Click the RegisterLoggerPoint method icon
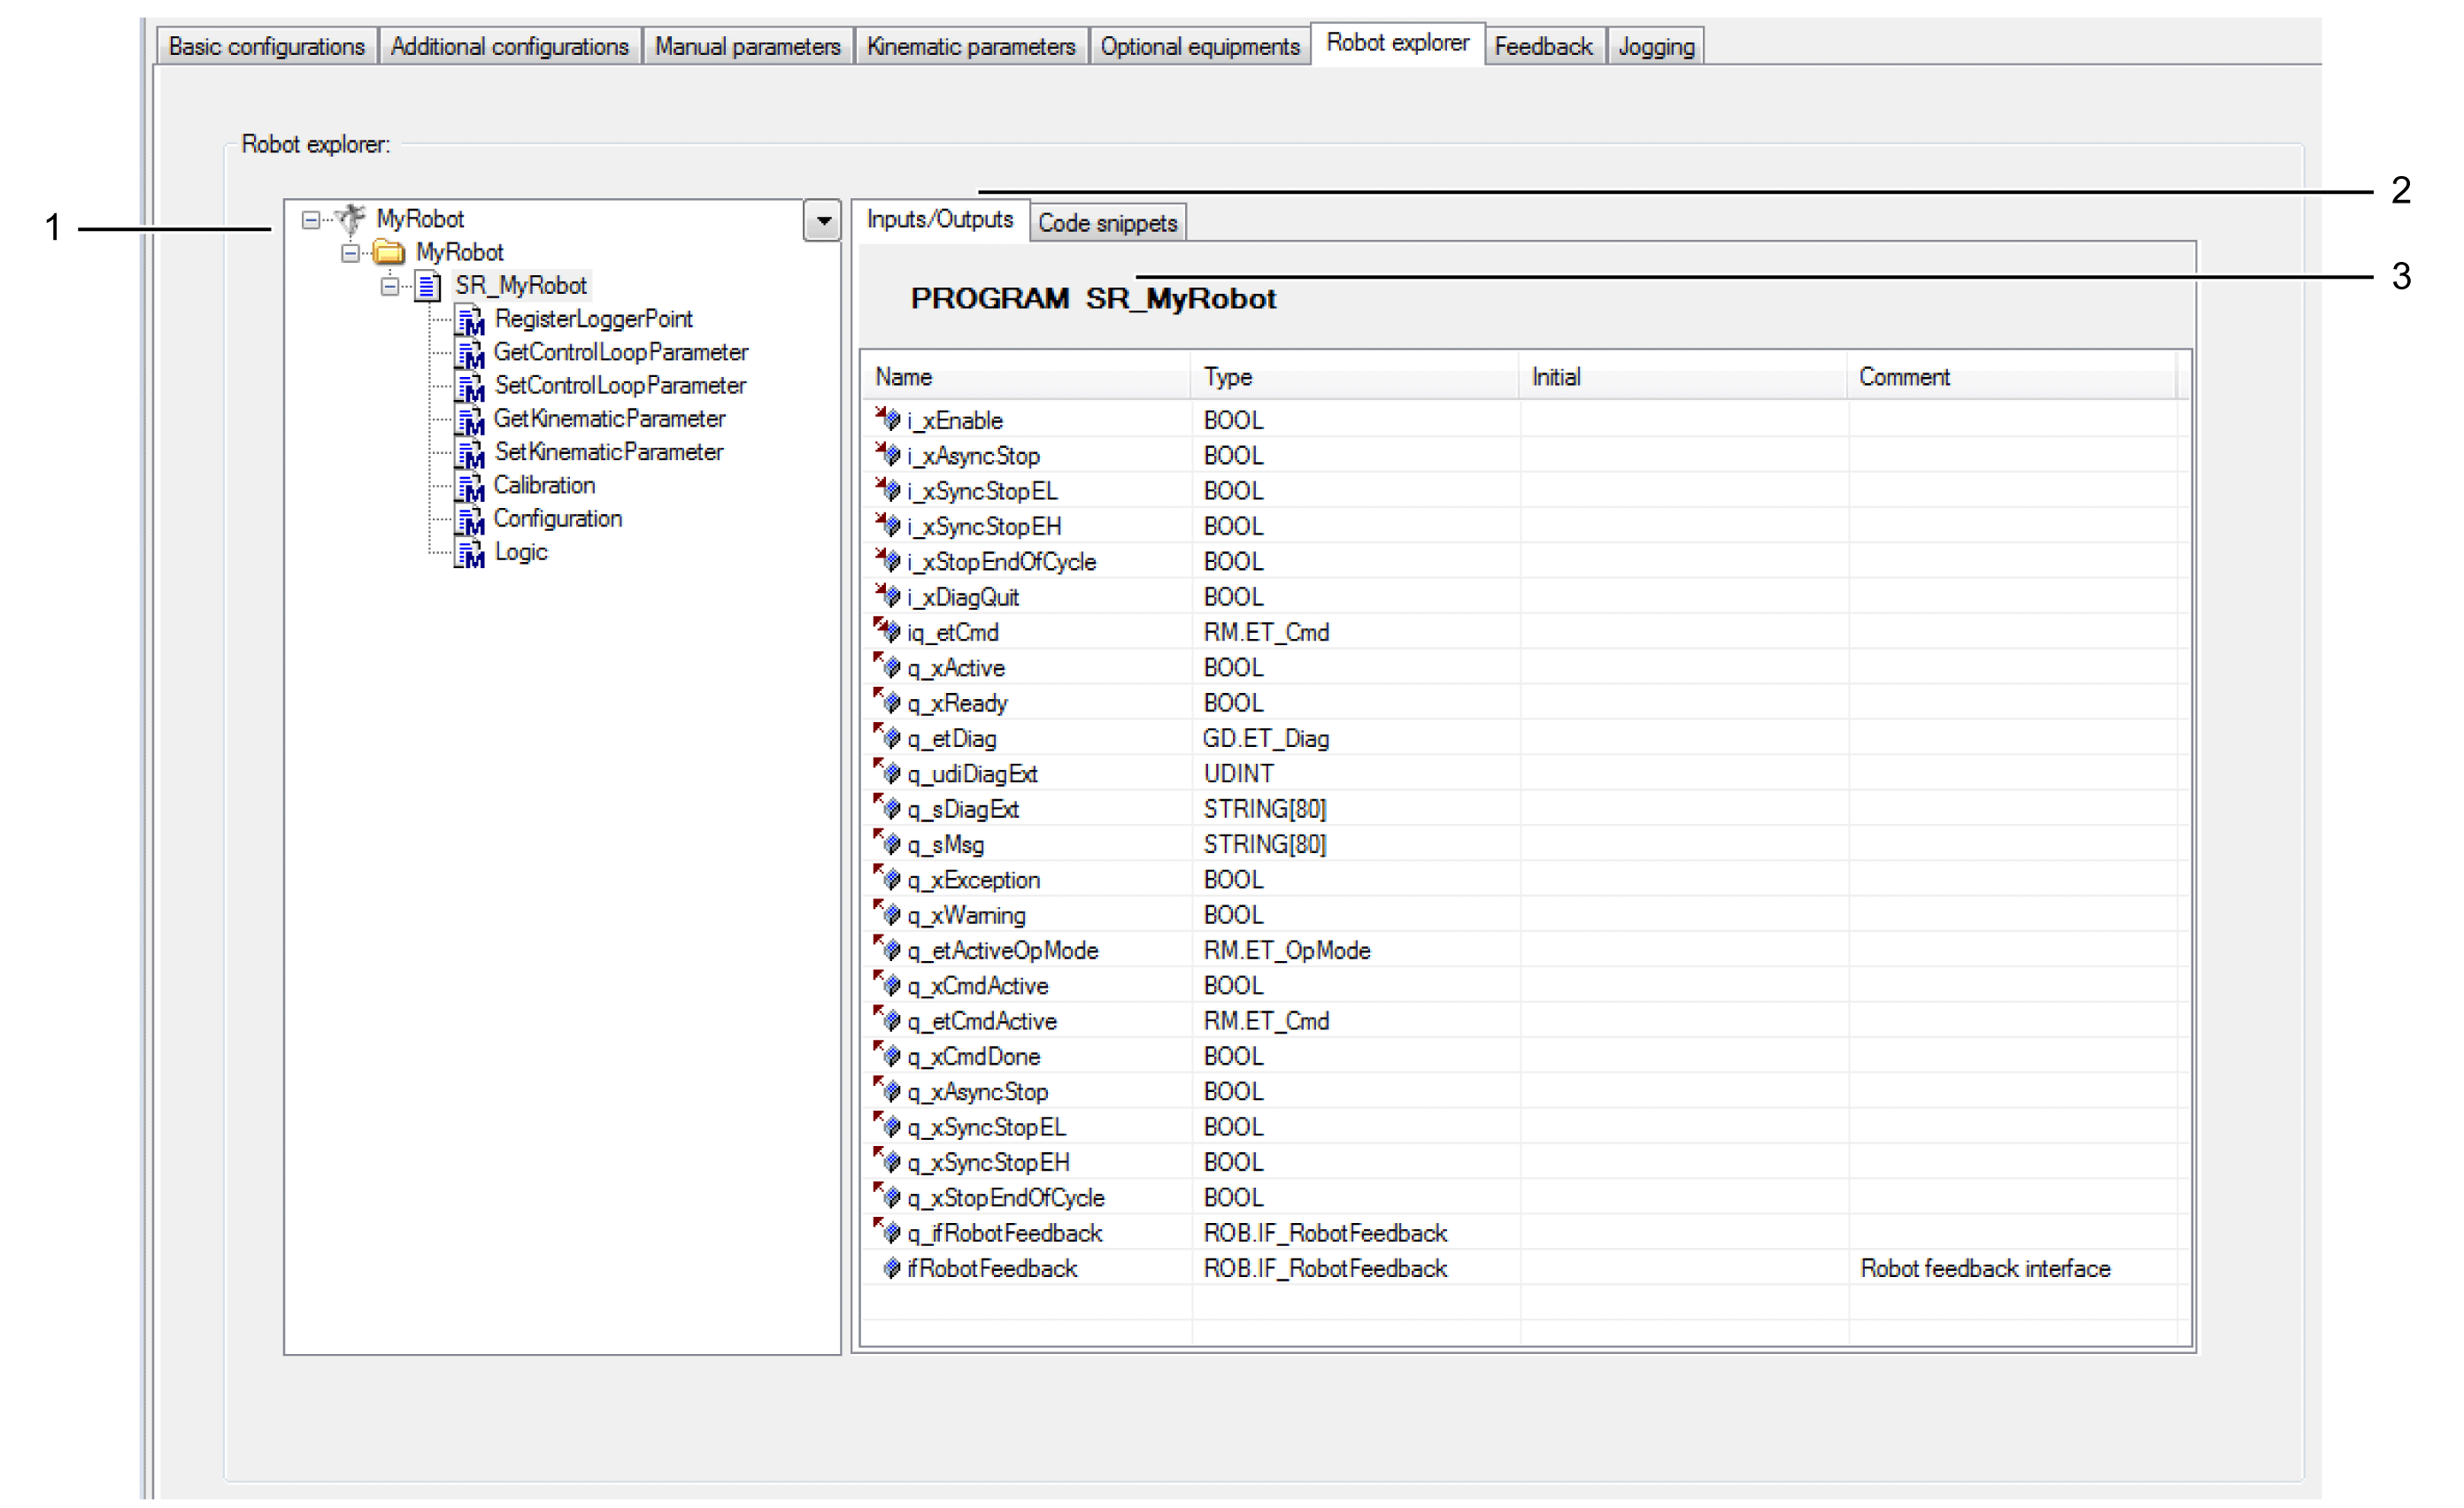 [469, 320]
